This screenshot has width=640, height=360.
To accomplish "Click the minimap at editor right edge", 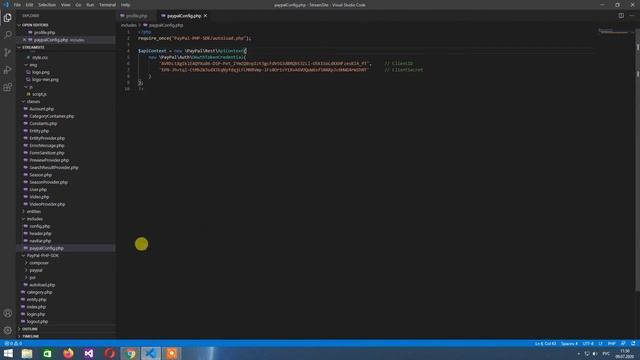I will coord(614,31).
